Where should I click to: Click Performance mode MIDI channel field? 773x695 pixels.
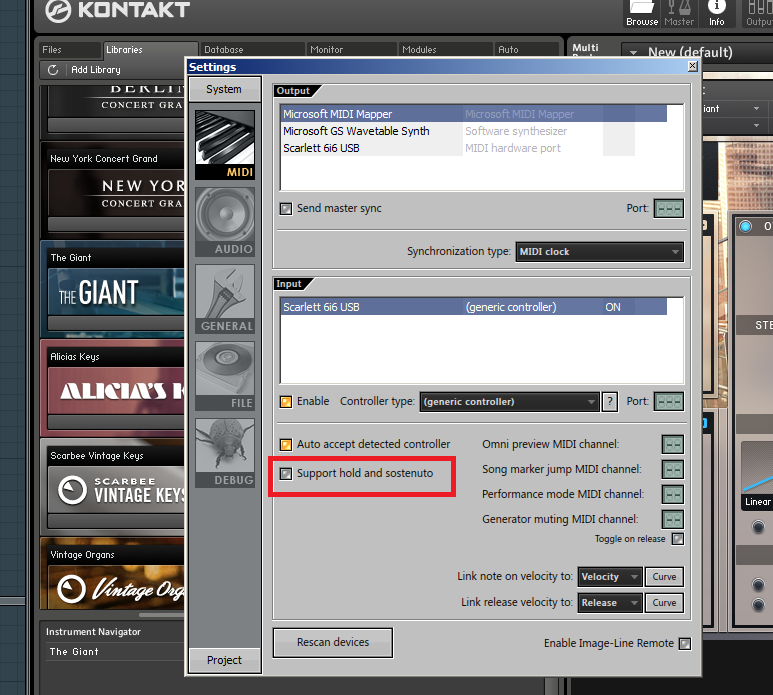[673, 494]
